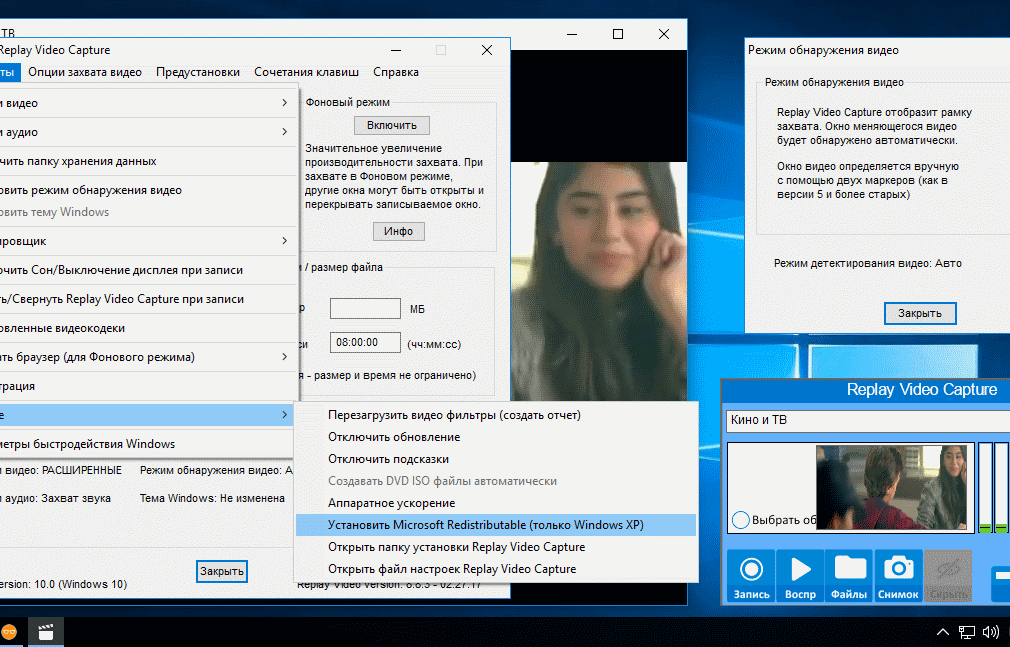Choose Отключить подсказки in the submenu

pyautogui.click(x=496, y=459)
